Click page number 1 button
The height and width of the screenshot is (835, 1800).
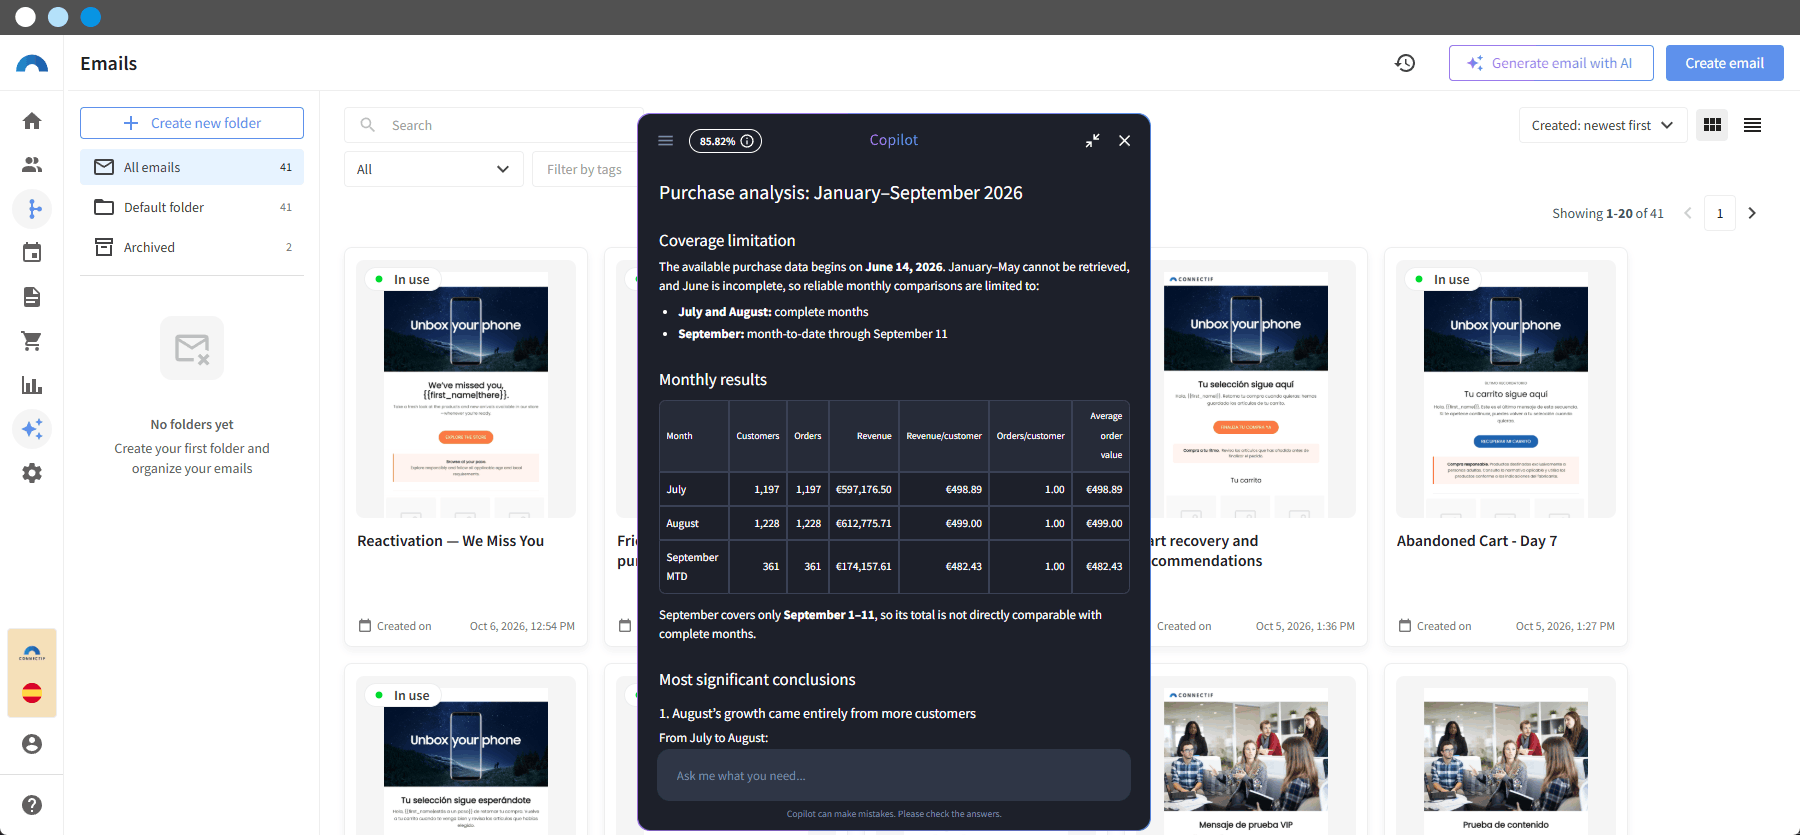pos(1720,213)
